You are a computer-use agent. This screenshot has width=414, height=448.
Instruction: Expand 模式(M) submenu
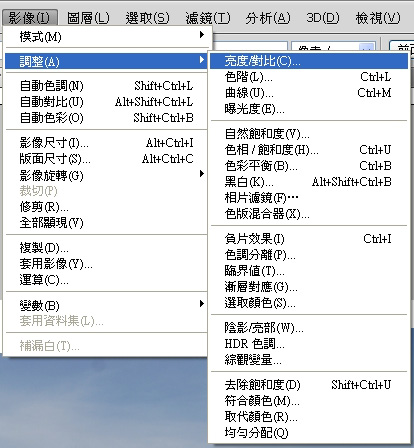coord(106,36)
